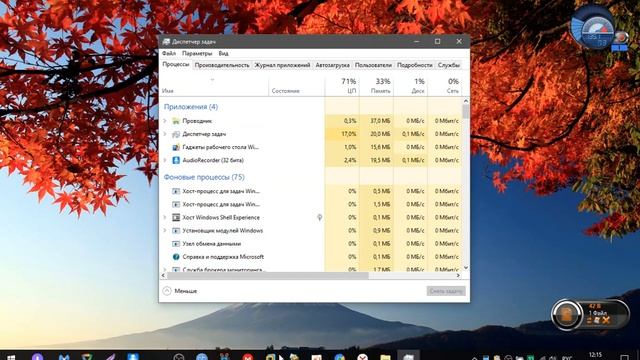The width and height of the screenshot is (640, 360).
Task: Click the Фоновые процессы (75) group heading
Action: point(204,177)
